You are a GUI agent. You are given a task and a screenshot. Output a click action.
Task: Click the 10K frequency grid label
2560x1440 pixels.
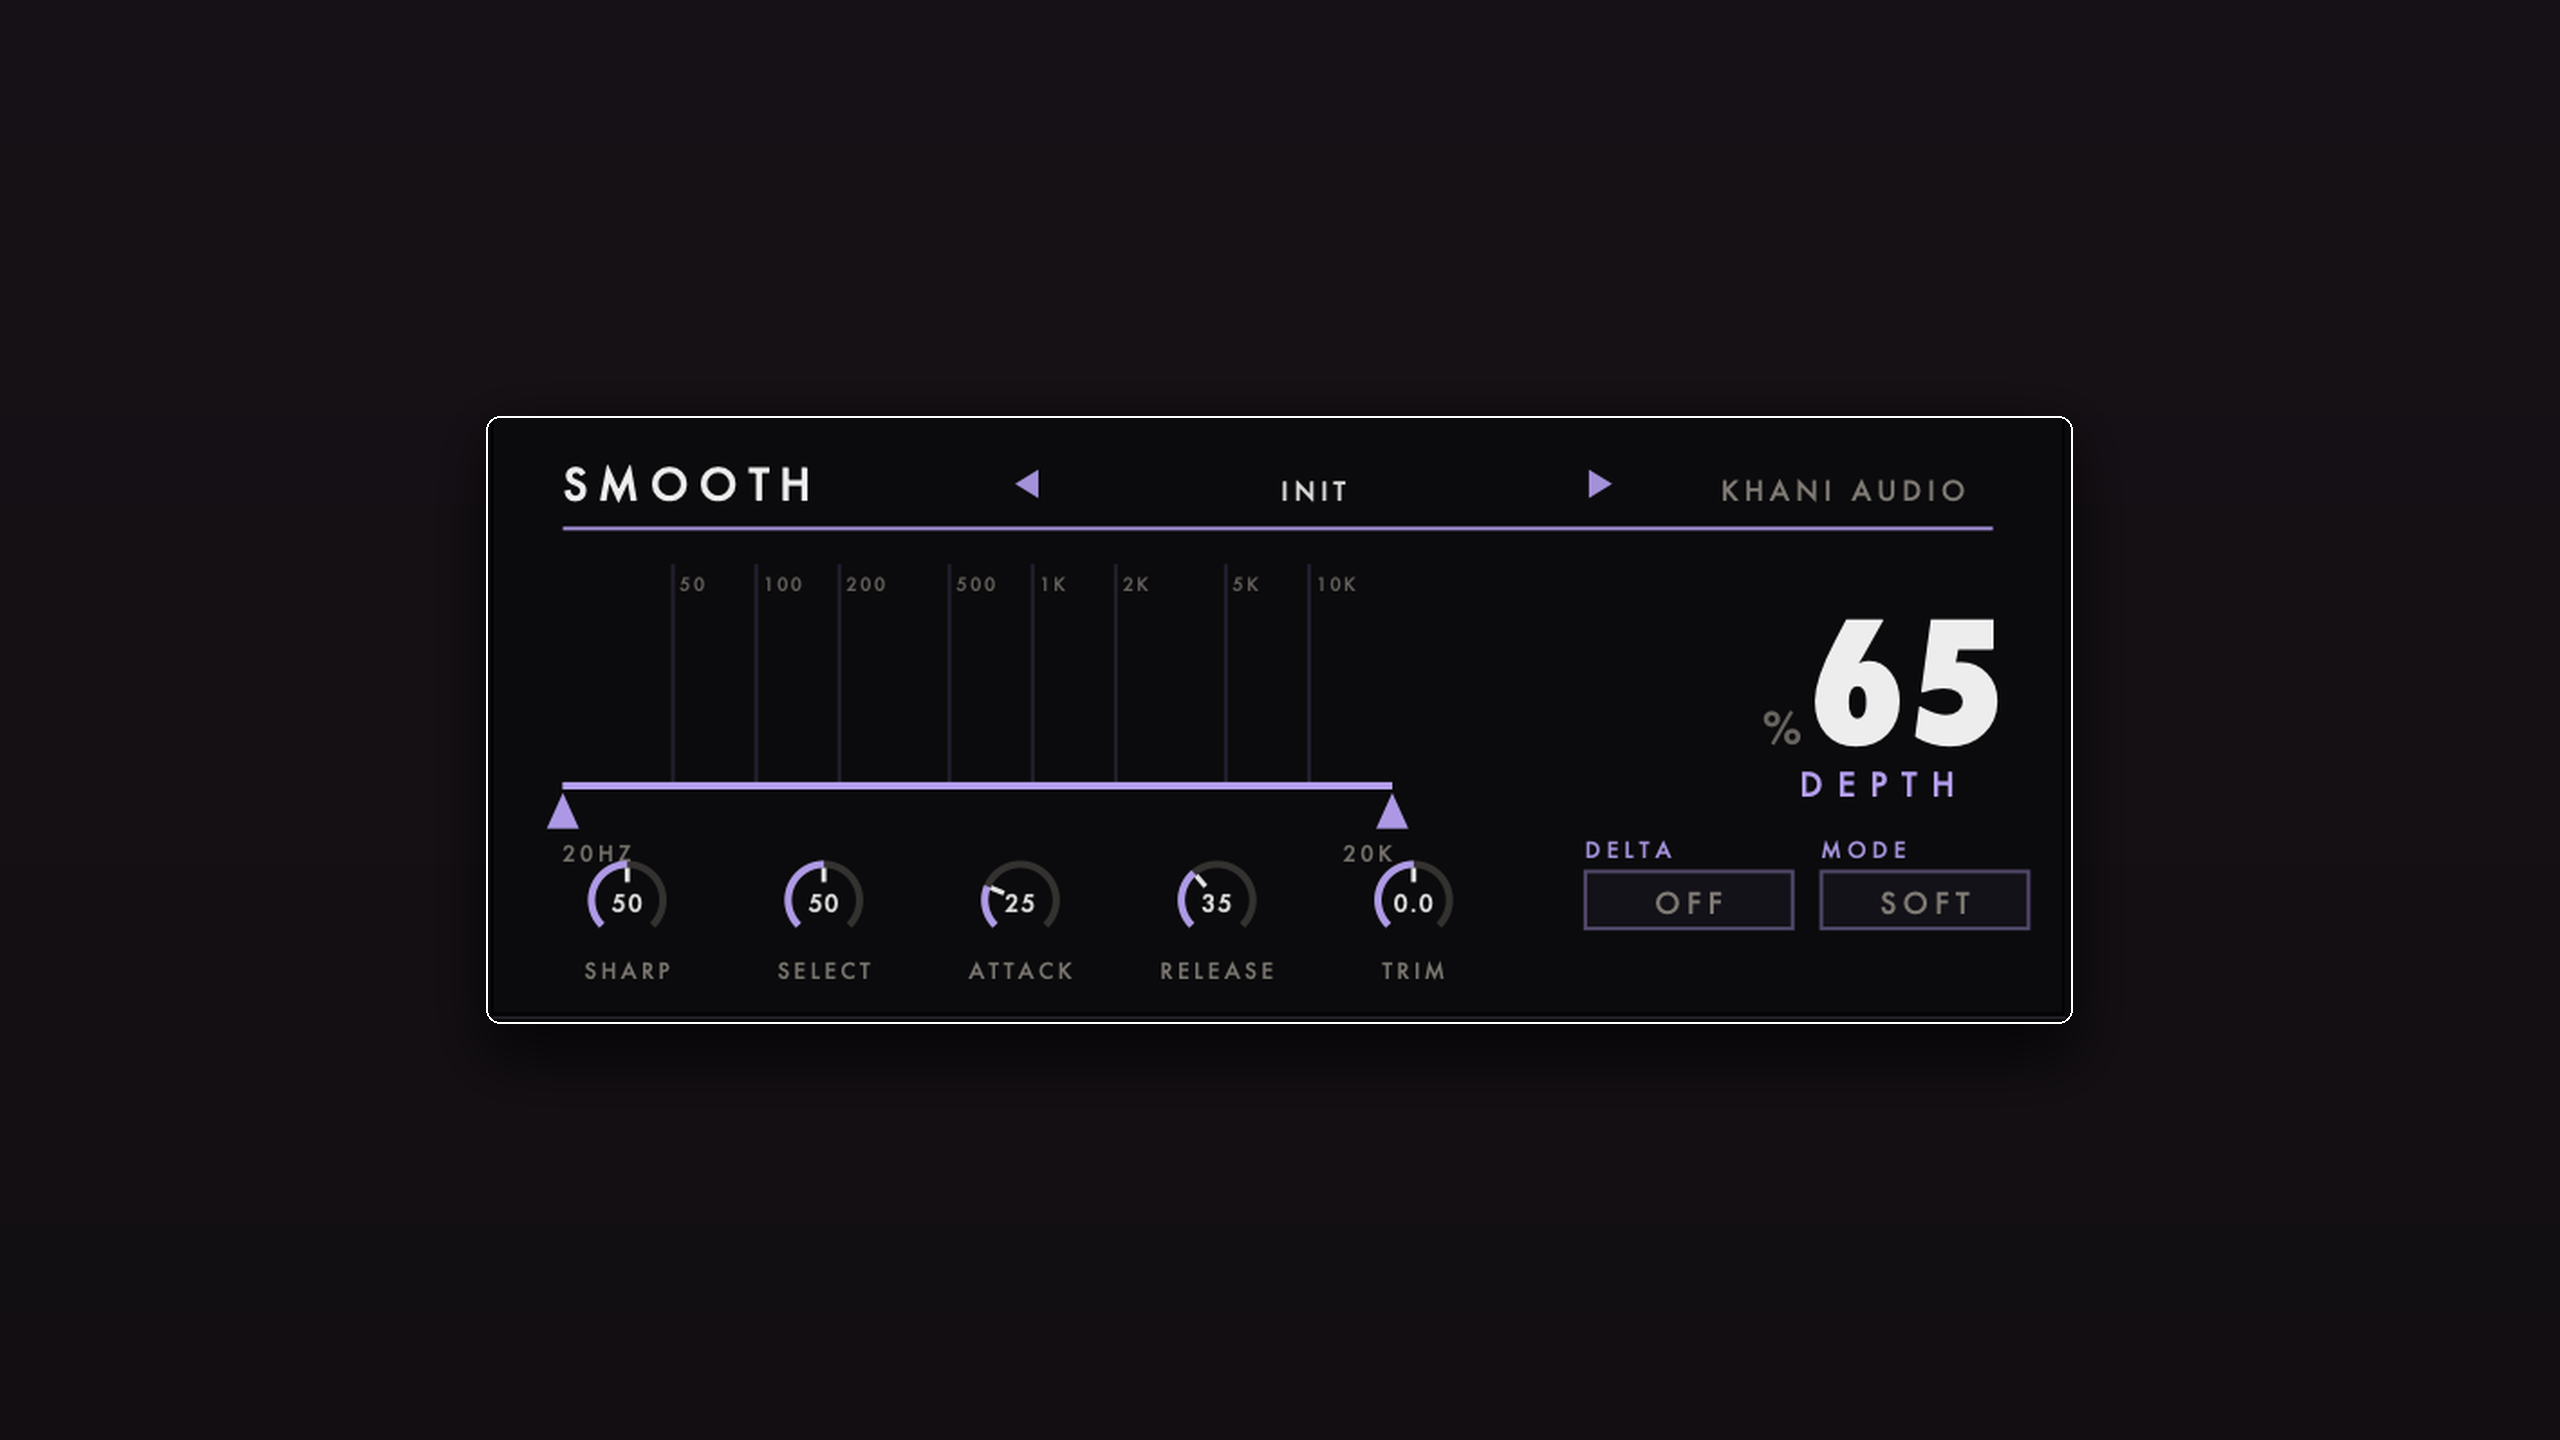pyautogui.click(x=1336, y=585)
